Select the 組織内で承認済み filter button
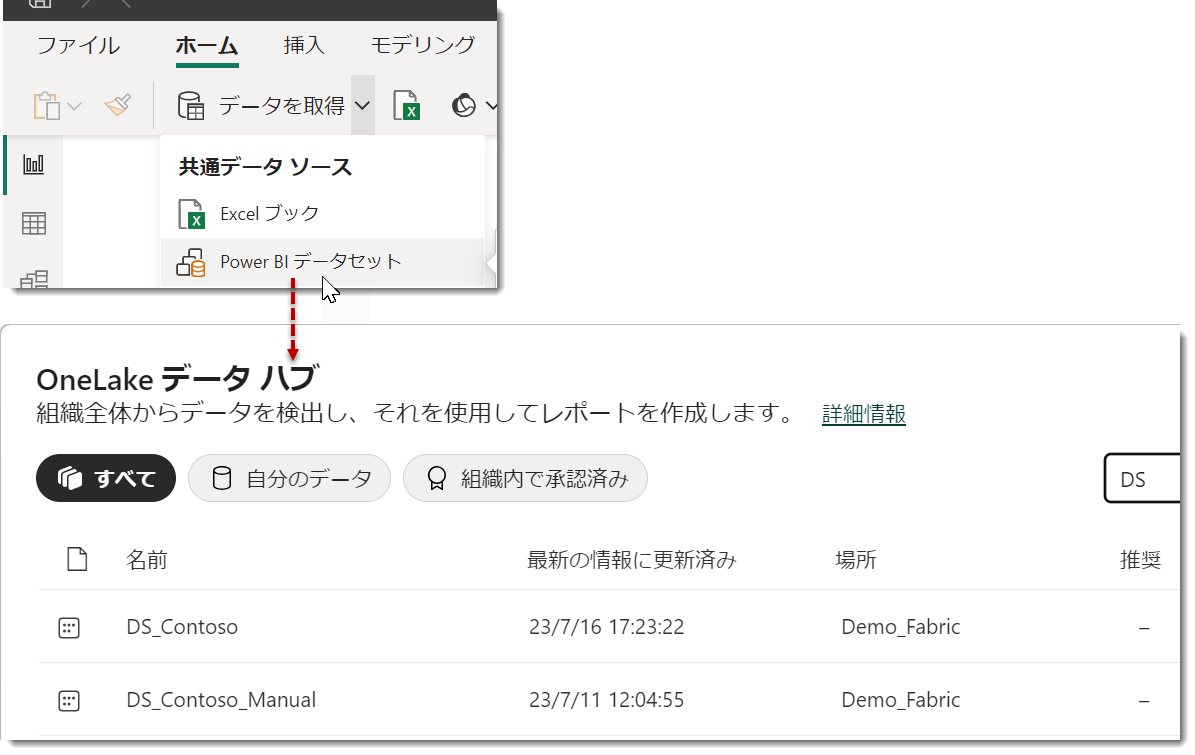This screenshot has width=1195, height=755. pyautogui.click(x=525, y=478)
